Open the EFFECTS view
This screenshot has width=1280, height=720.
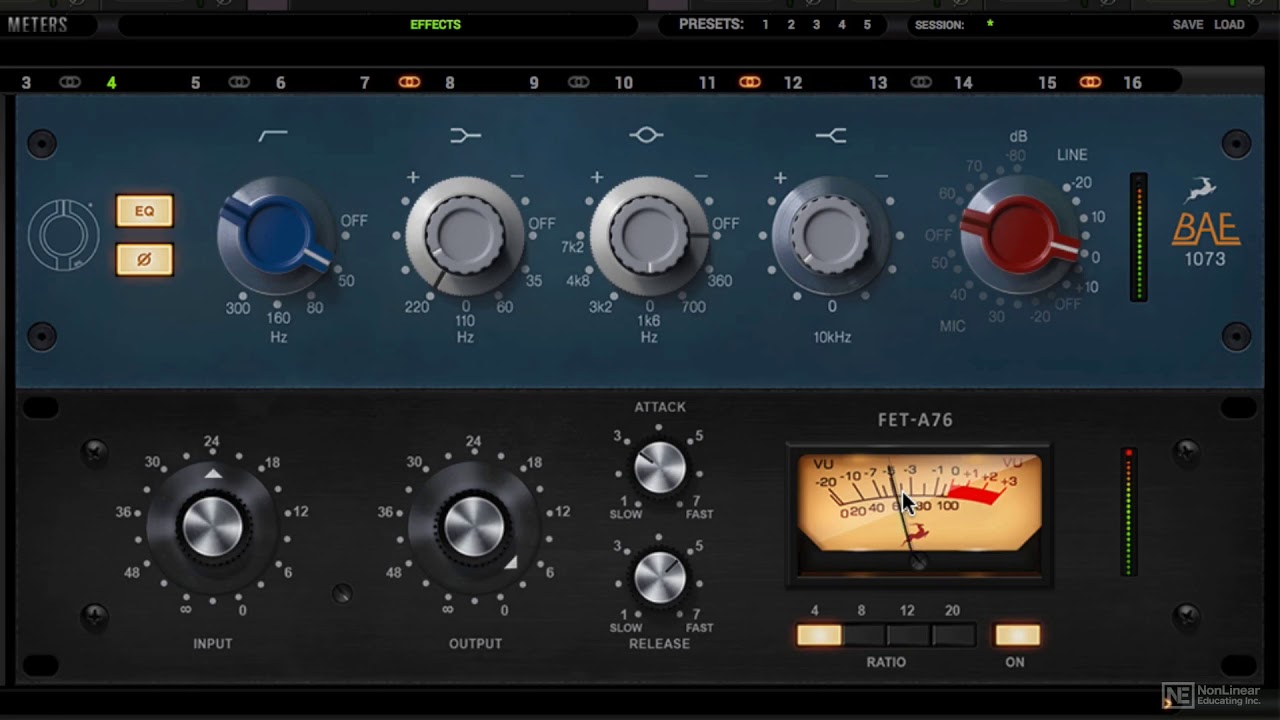[435, 25]
